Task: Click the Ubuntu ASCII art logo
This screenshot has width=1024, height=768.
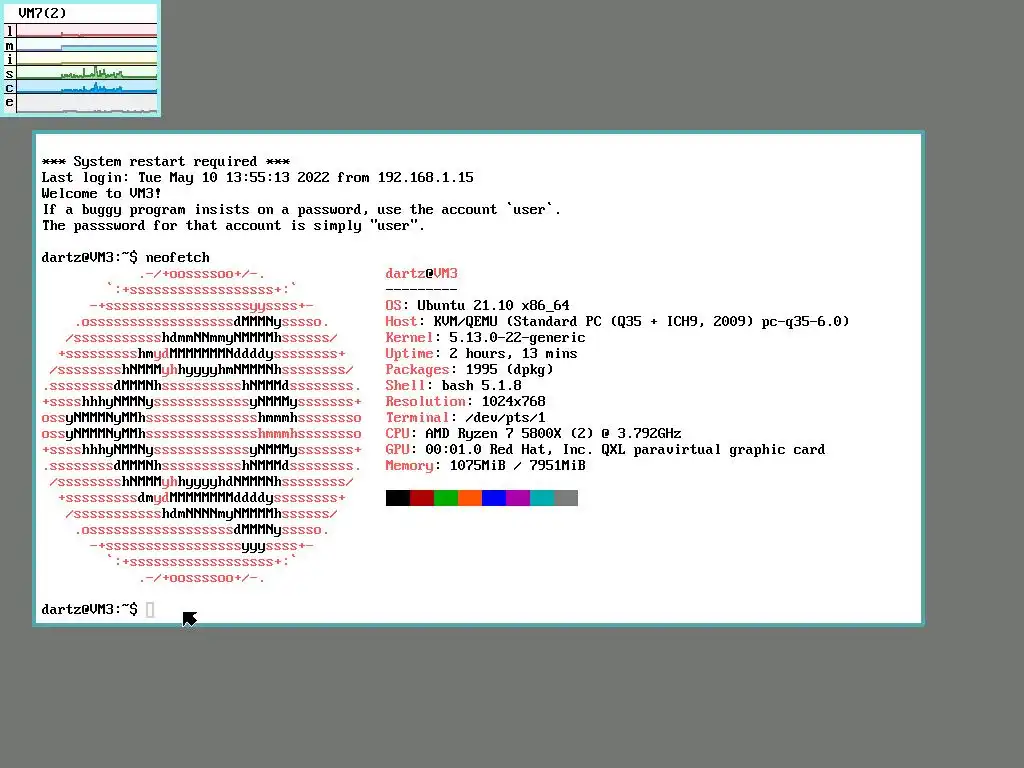Action: pyautogui.click(x=202, y=426)
